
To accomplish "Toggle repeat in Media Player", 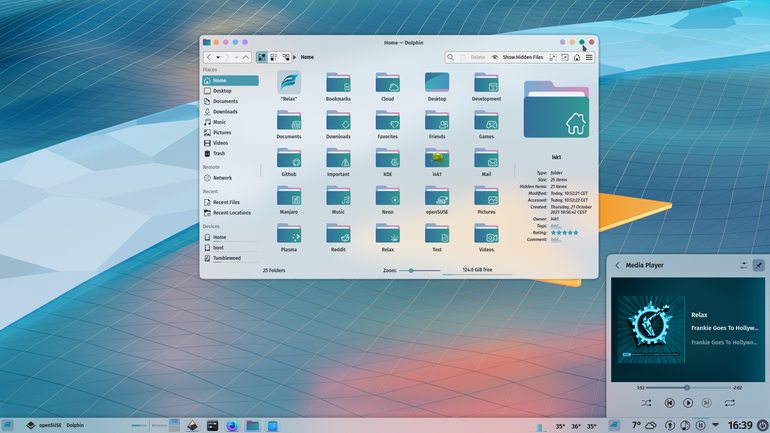I will click(x=730, y=403).
